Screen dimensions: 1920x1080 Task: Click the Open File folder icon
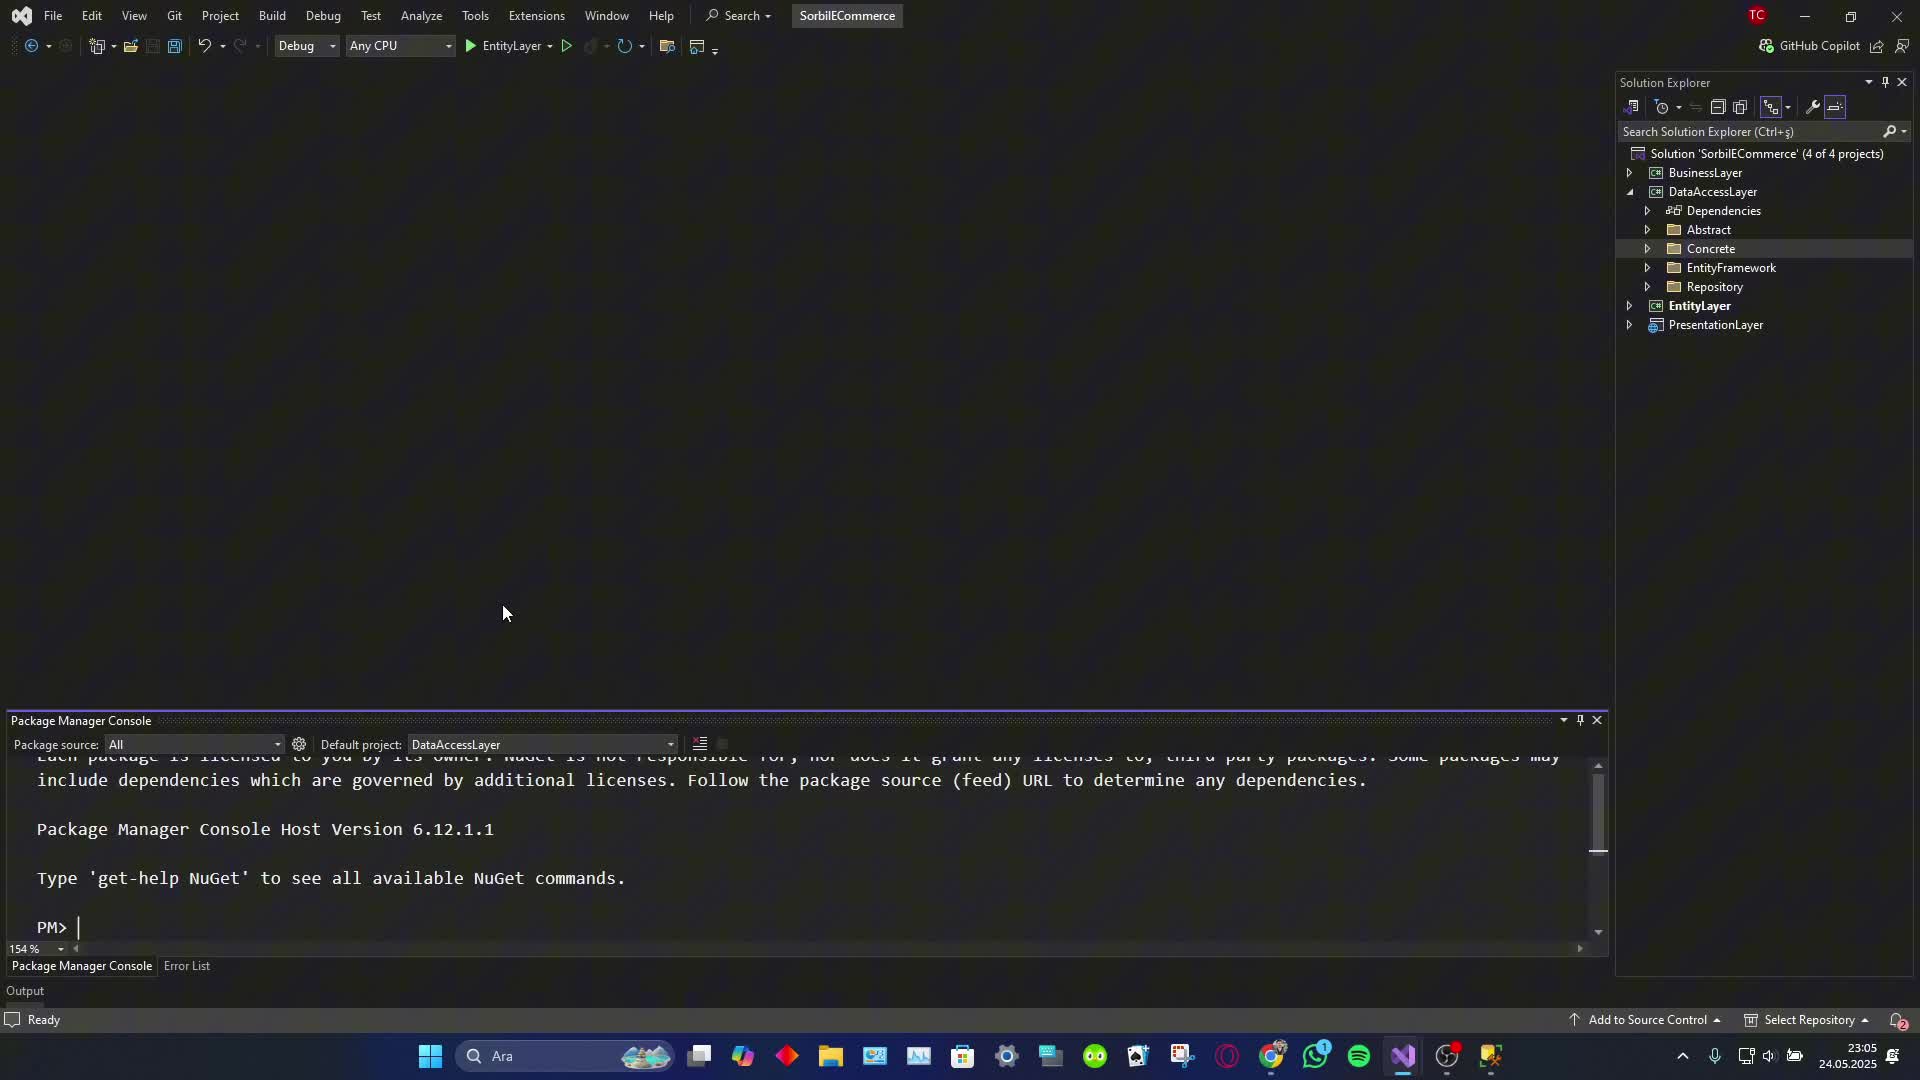(131, 46)
